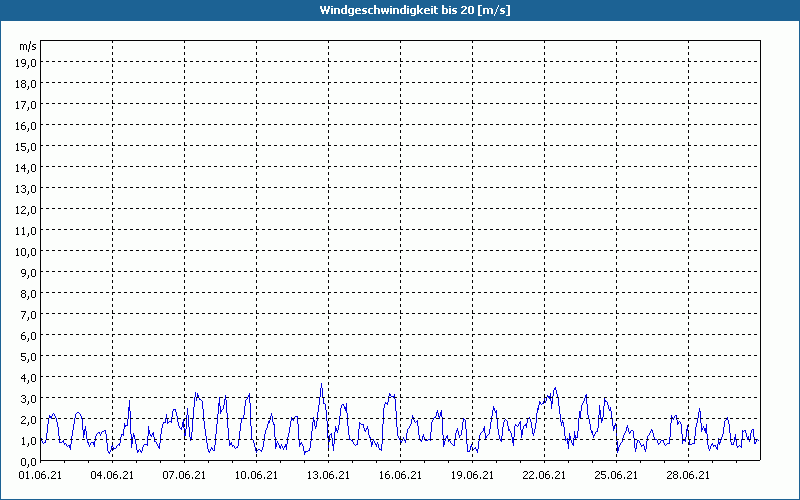This screenshot has width=800, height=500.
Task: Click the 17,0 y-axis label
Action: click(x=28, y=105)
